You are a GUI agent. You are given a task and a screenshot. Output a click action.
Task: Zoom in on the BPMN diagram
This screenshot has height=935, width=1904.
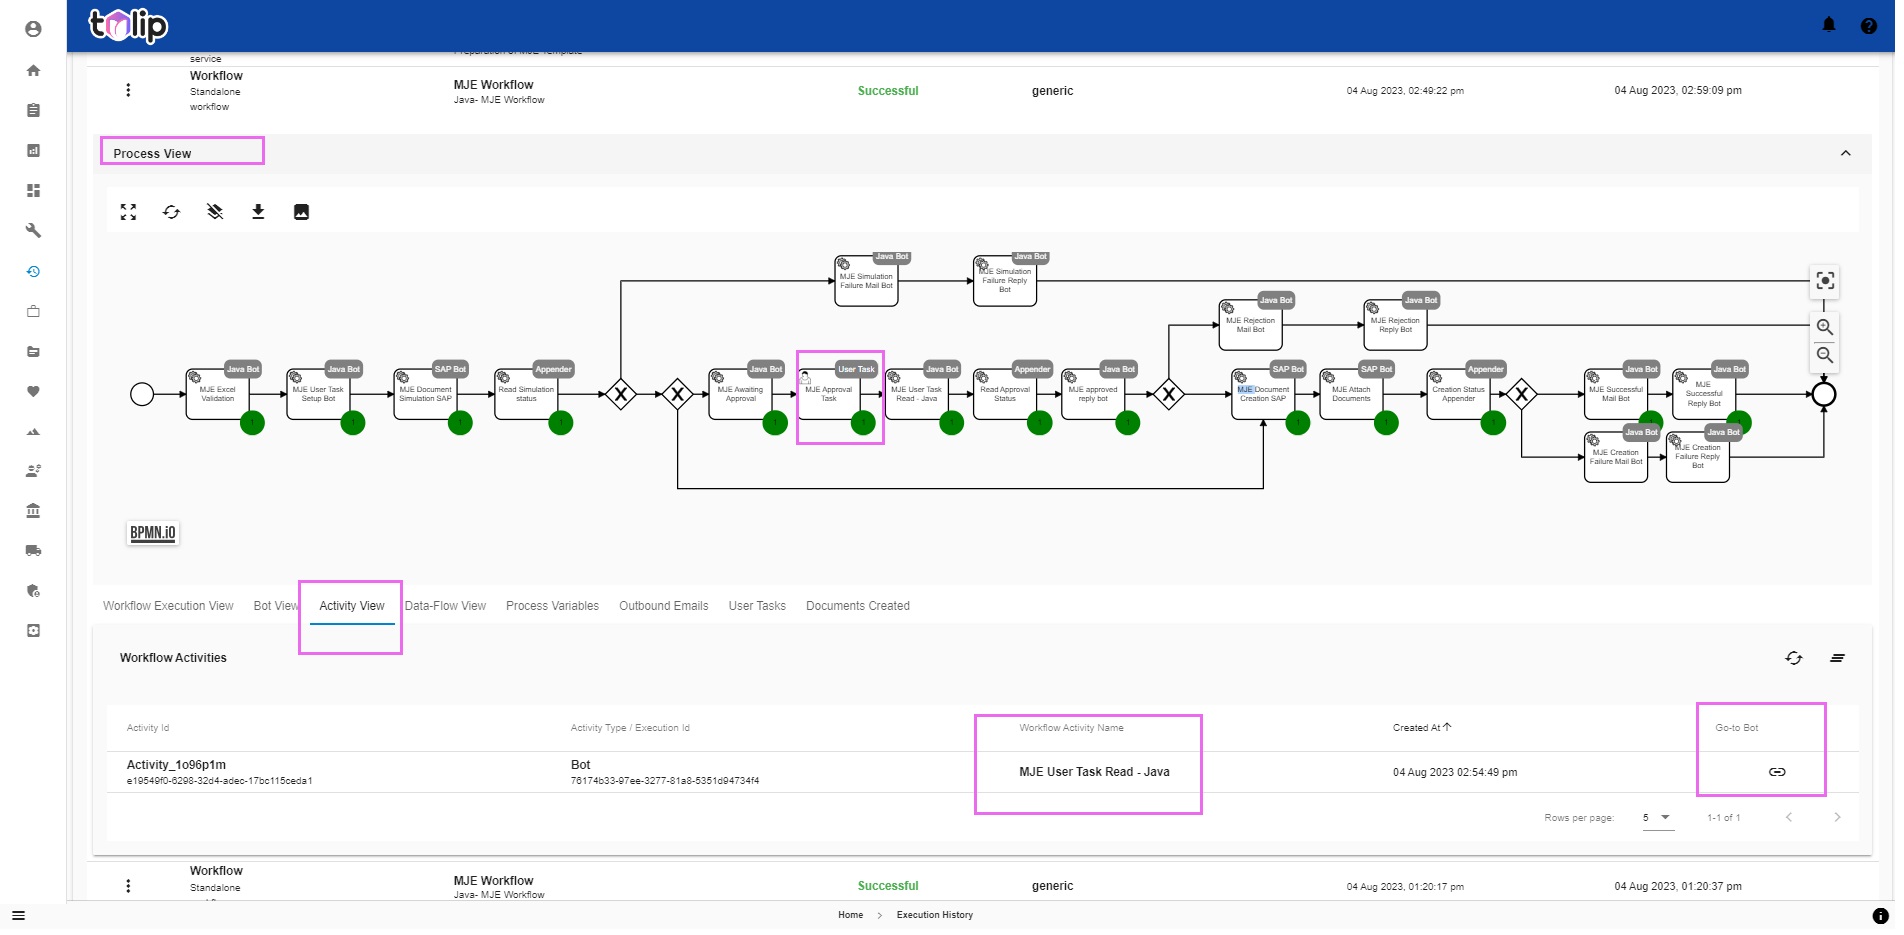tap(1825, 327)
